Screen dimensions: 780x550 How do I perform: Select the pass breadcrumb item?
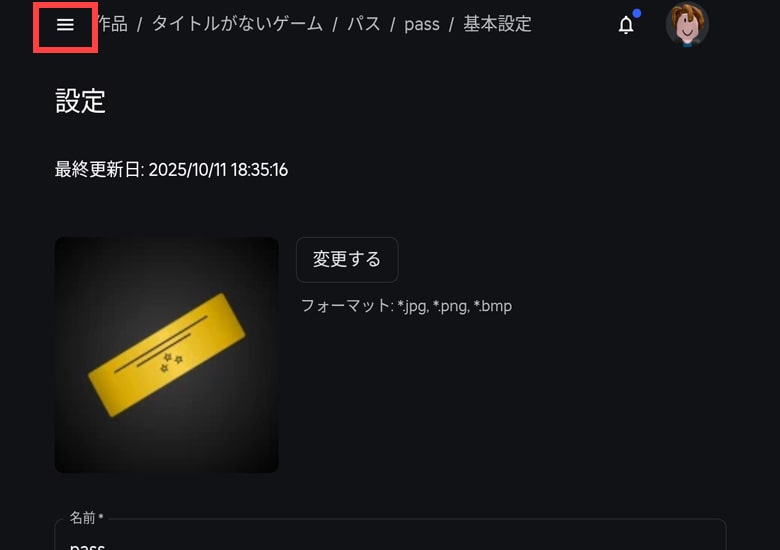[x=422, y=24]
